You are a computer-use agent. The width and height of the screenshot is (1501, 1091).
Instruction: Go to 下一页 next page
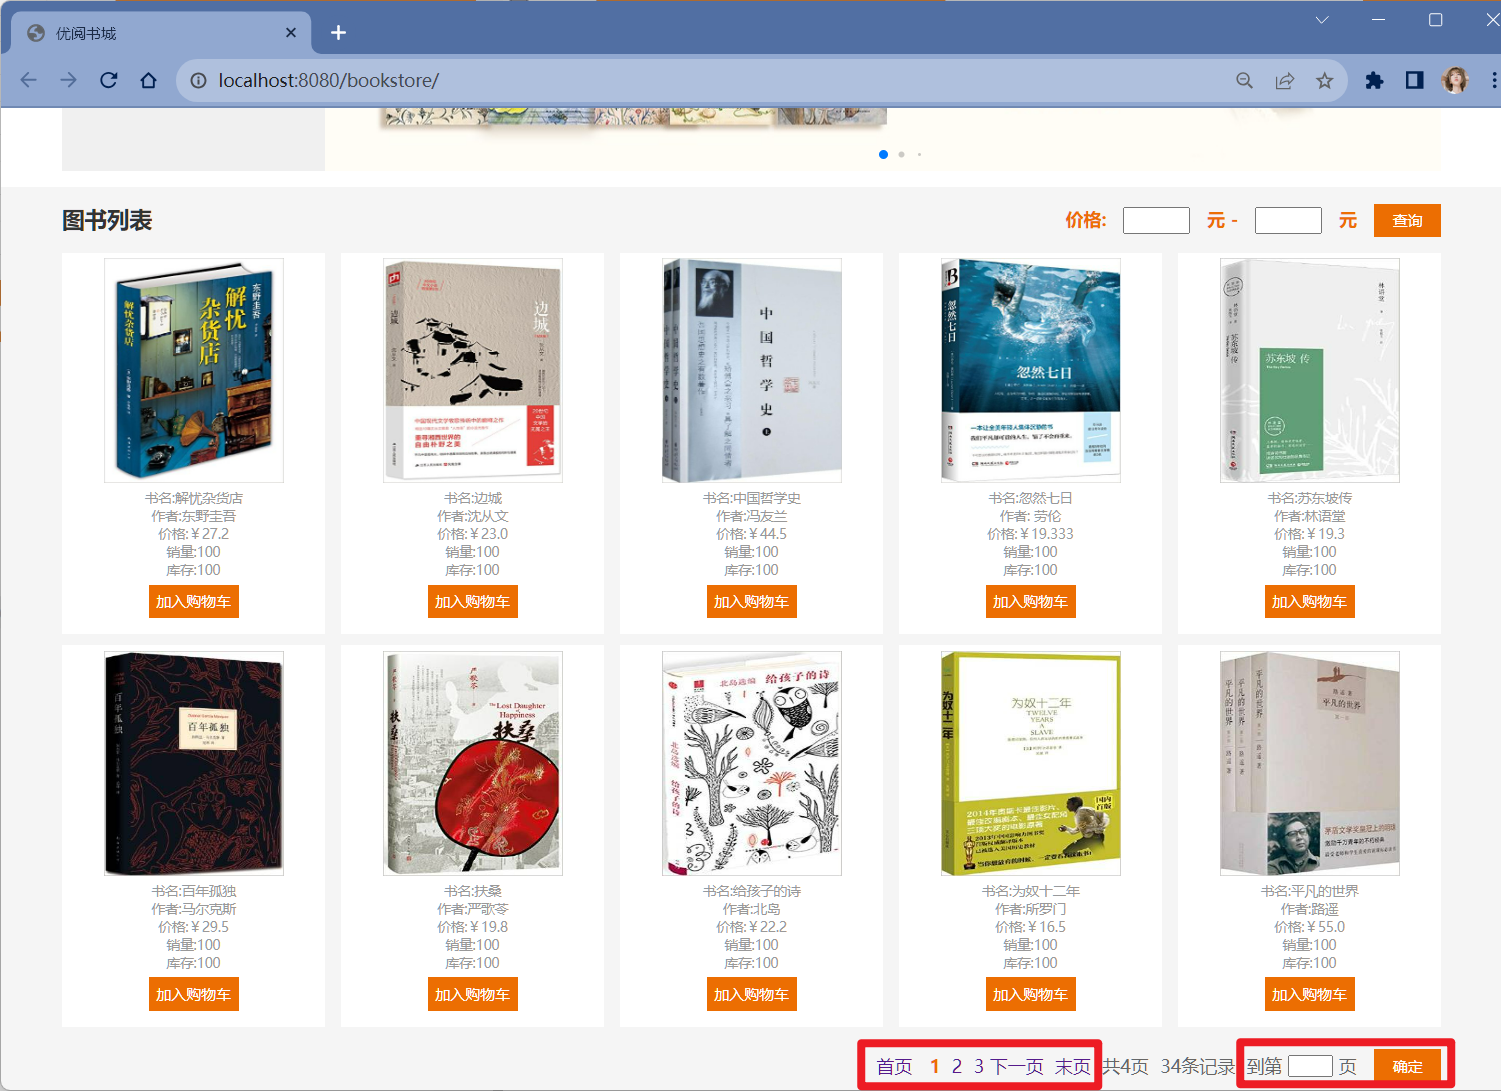[x=1017, y=1067]
